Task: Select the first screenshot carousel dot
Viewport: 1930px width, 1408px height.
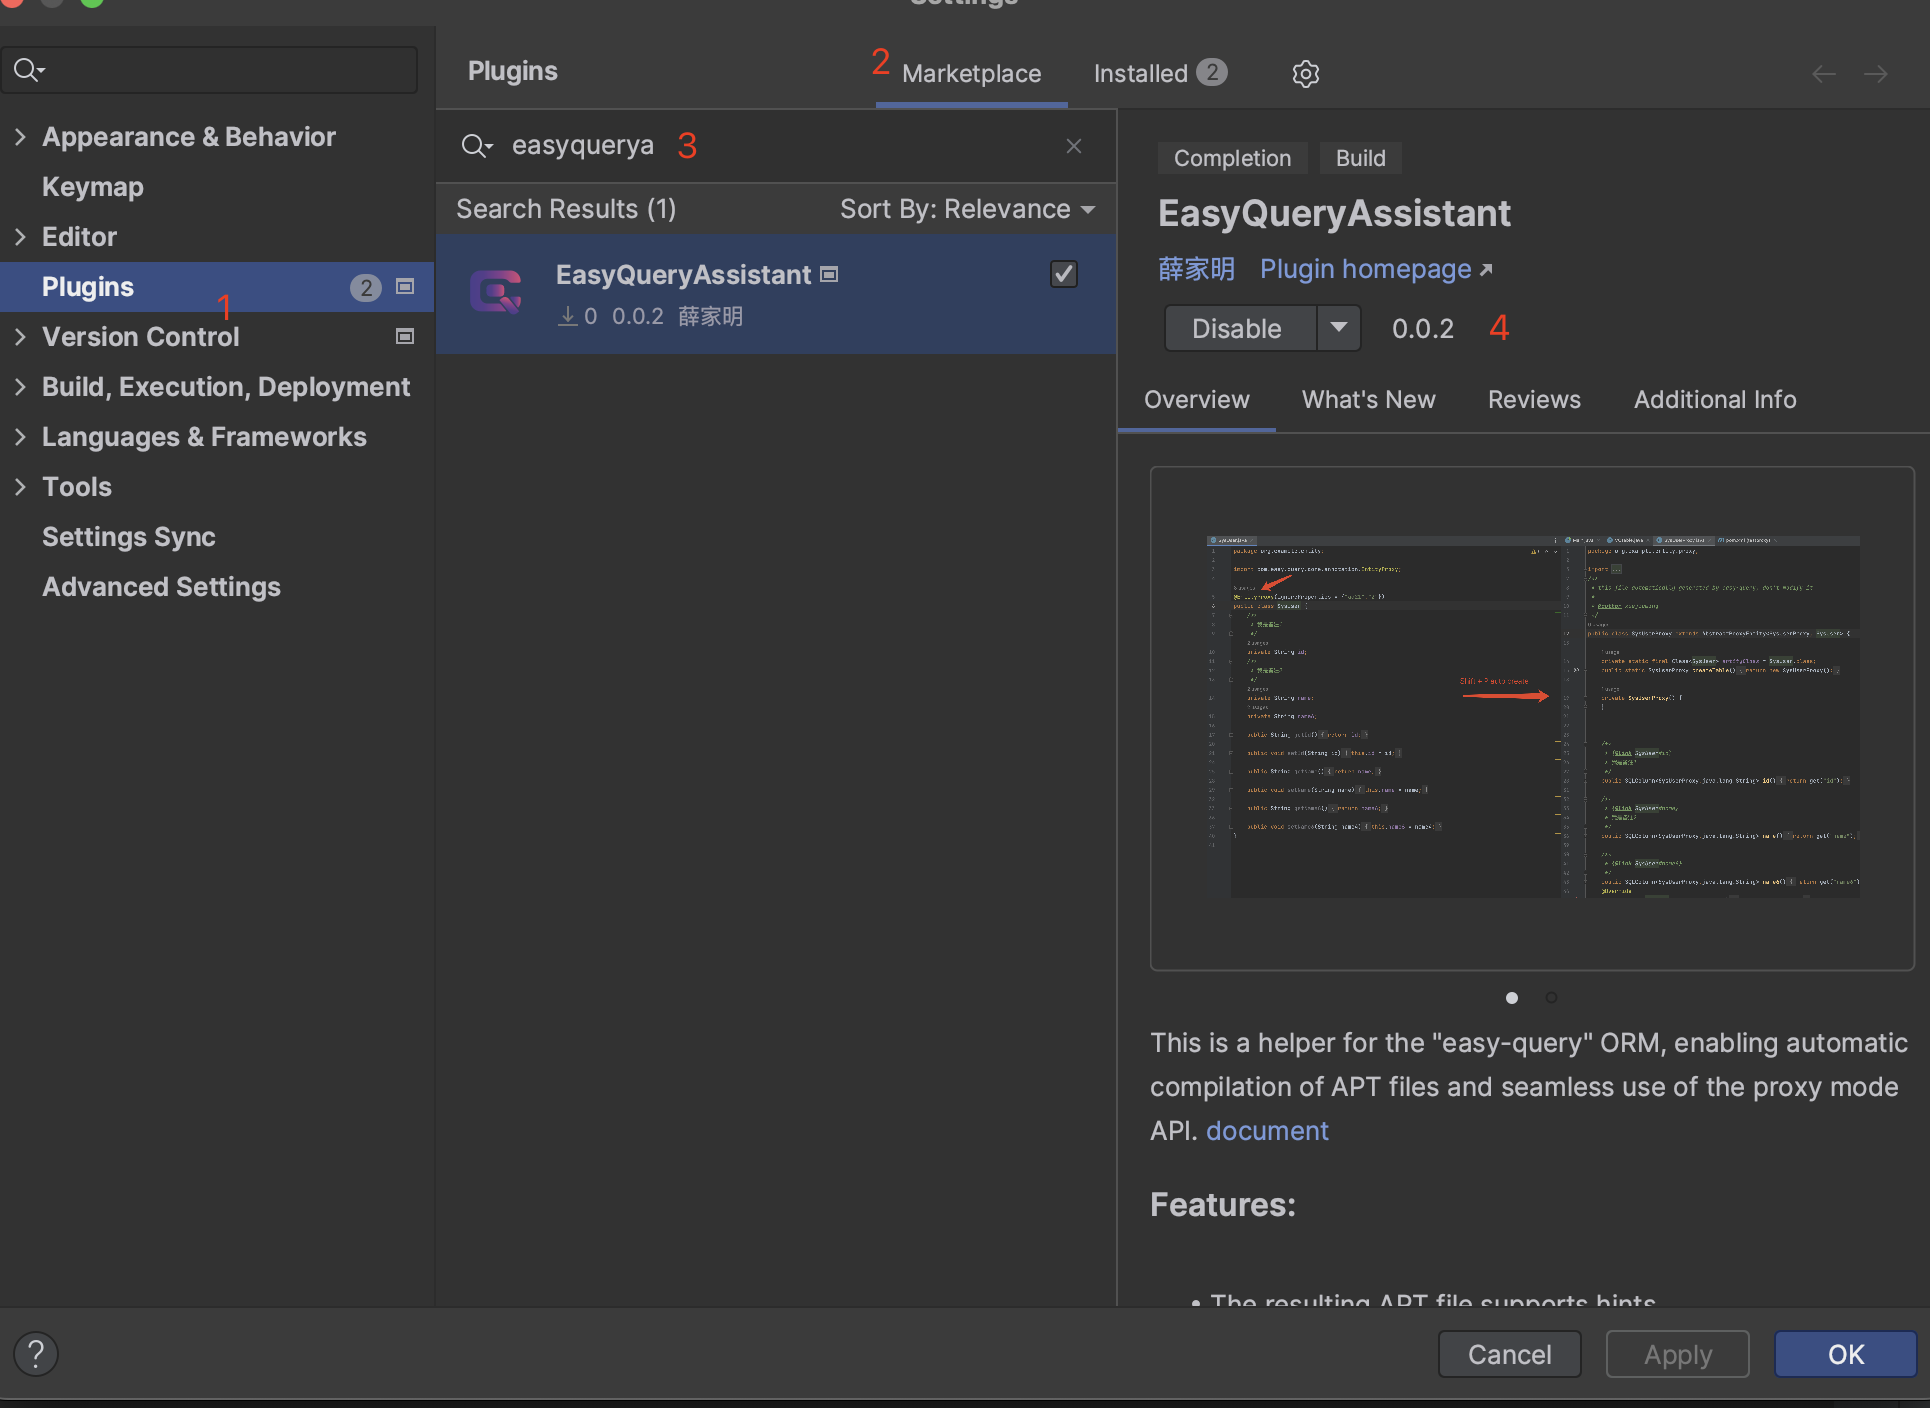Action: click(x=1512, y=998)
